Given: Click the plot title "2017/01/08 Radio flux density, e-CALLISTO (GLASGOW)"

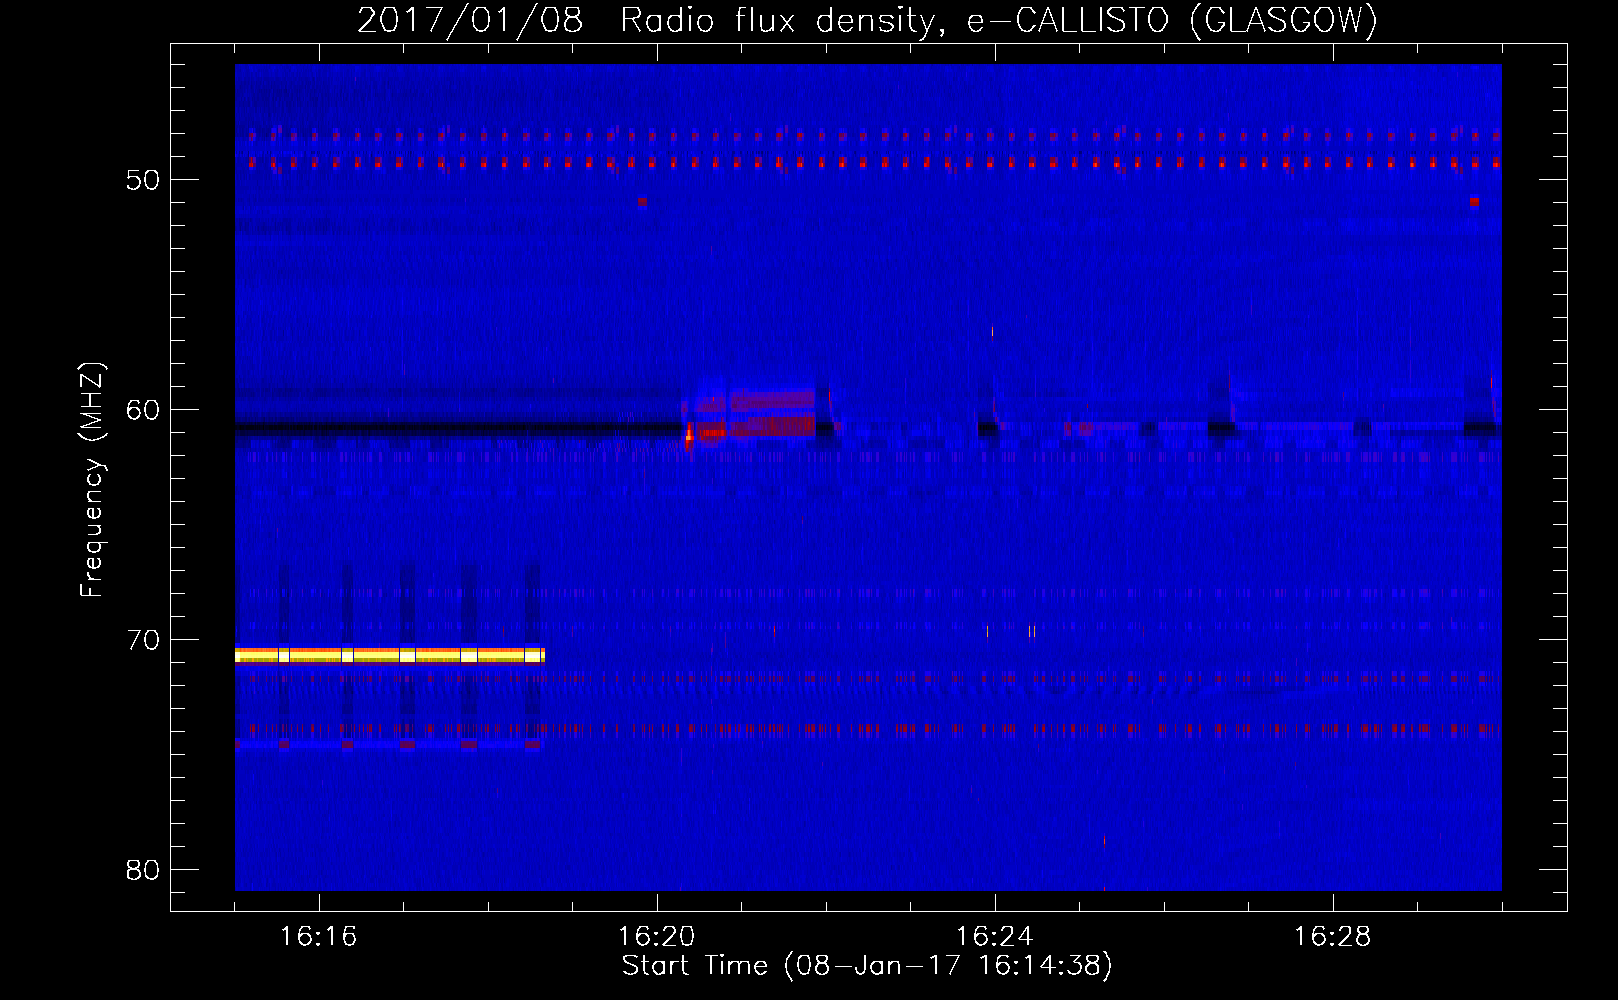Looking at the screenshot, I should click(x=867, y=20).
